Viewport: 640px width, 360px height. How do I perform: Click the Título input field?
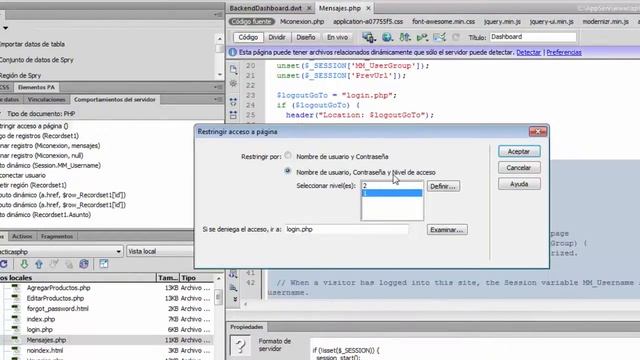pos(533,37)
